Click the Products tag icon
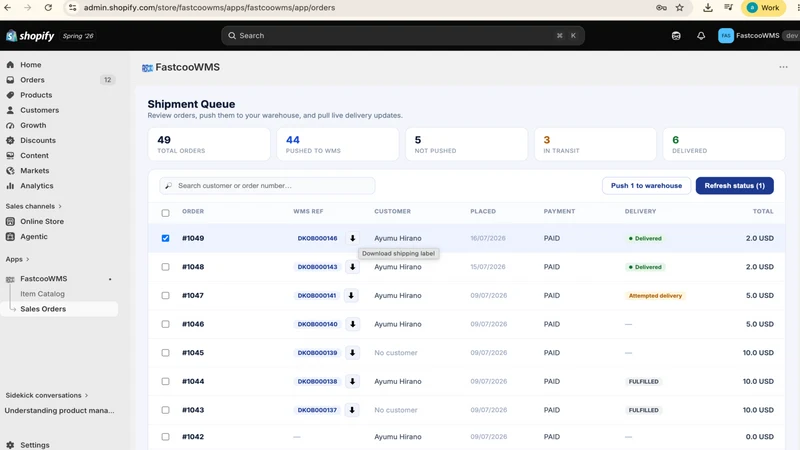800x450 pixels. tap(10, 95)
